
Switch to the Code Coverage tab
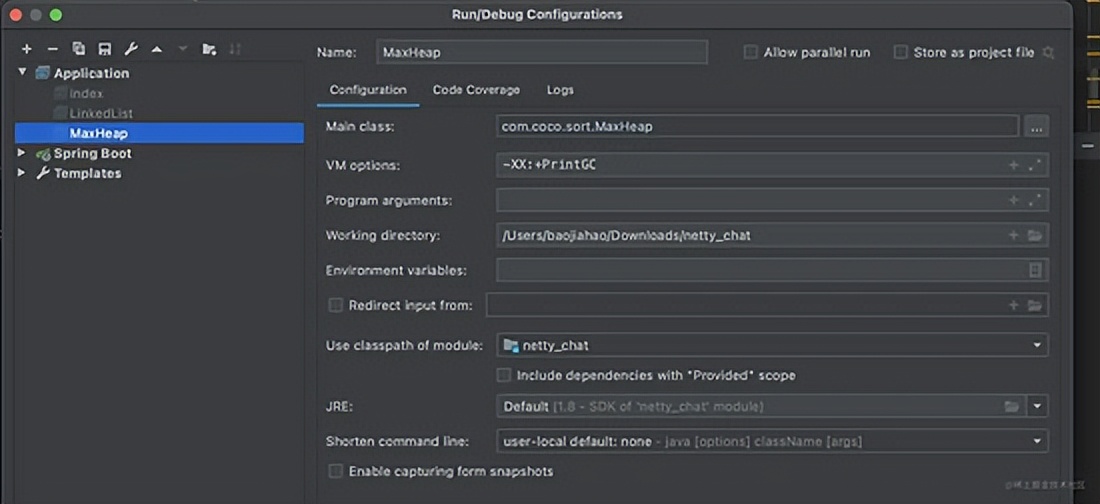(x=476, y=90)
